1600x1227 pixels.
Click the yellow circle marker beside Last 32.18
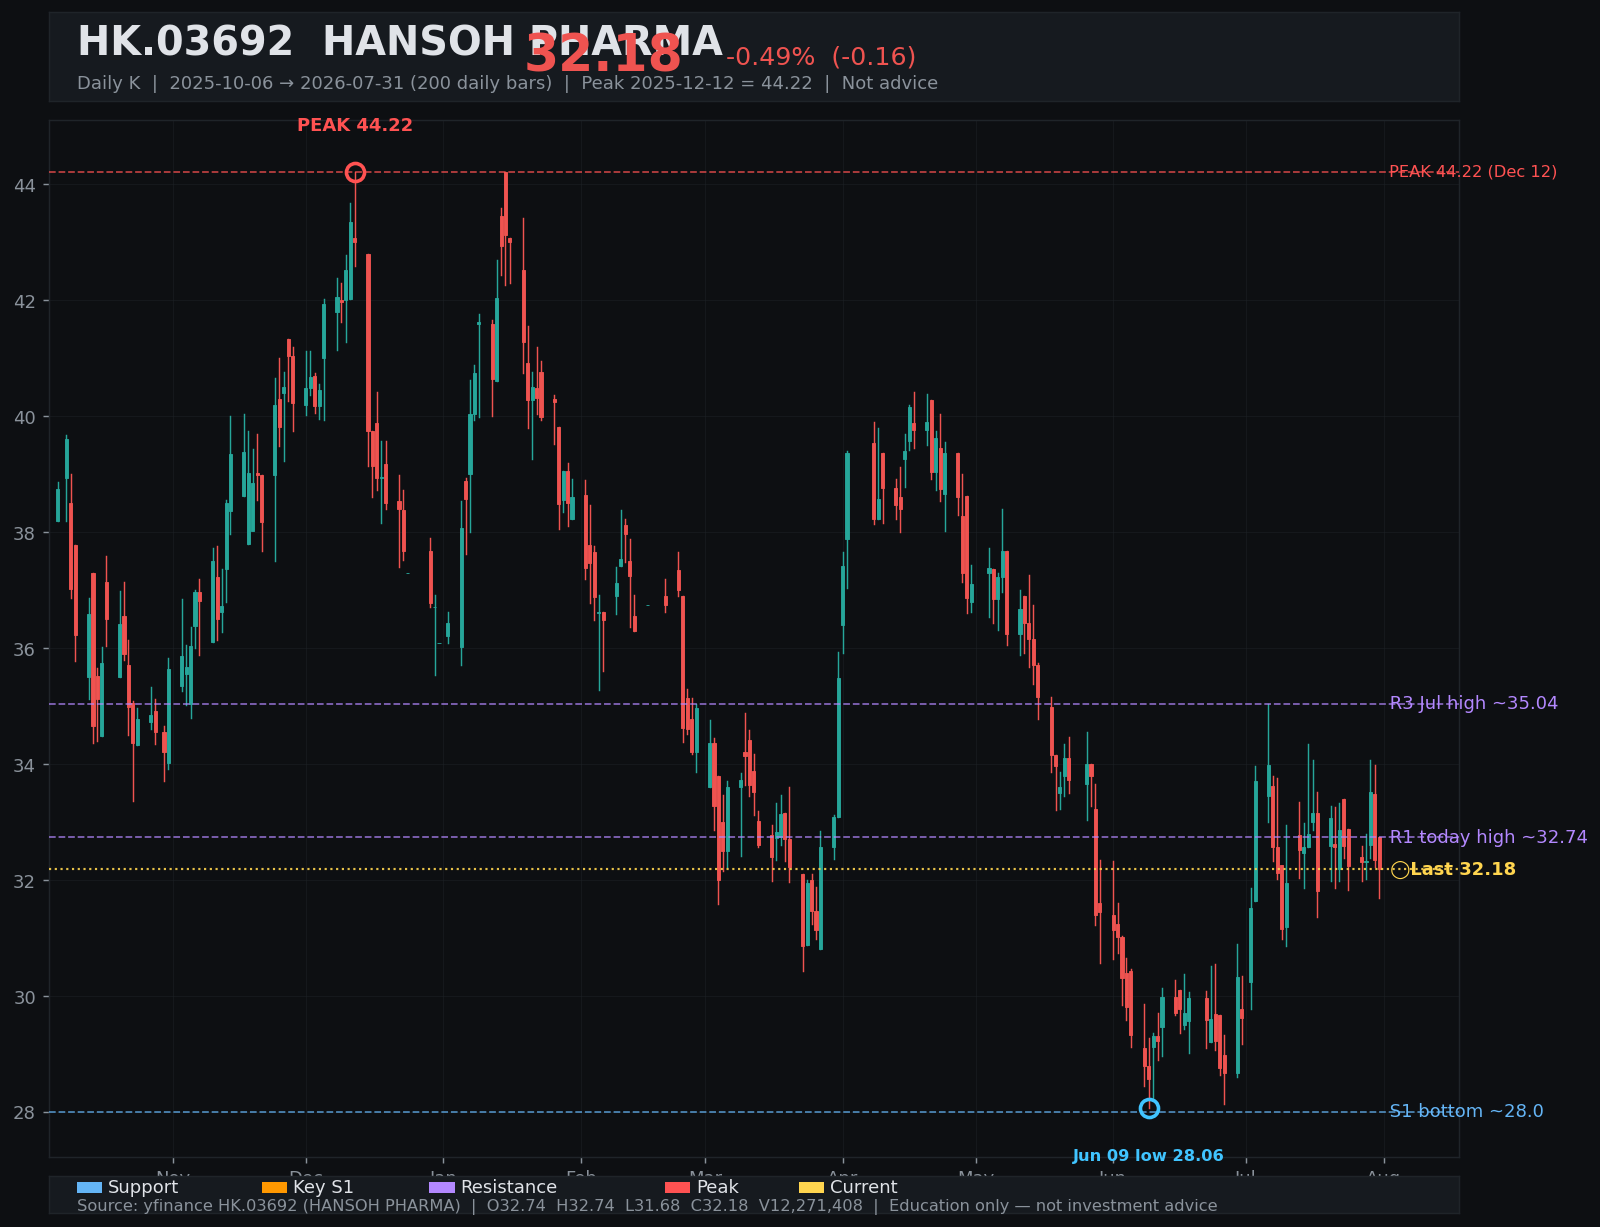pyautogui.click(x=1400, y=870)
